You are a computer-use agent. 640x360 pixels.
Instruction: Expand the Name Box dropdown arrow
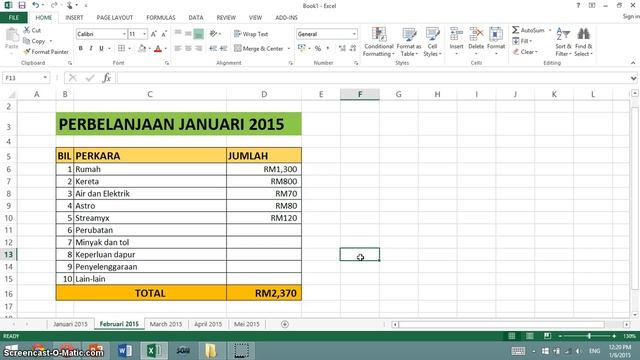[x=45, y=78]
